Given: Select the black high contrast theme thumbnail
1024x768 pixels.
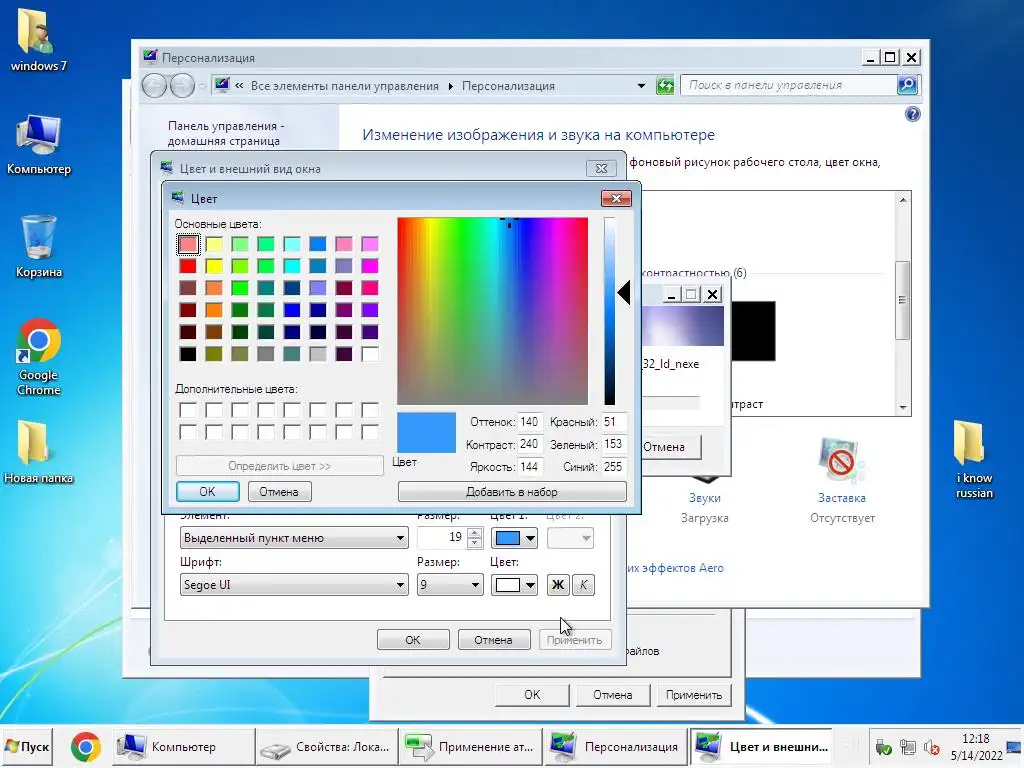Looking at the screenshot, I should click(754, 330).
